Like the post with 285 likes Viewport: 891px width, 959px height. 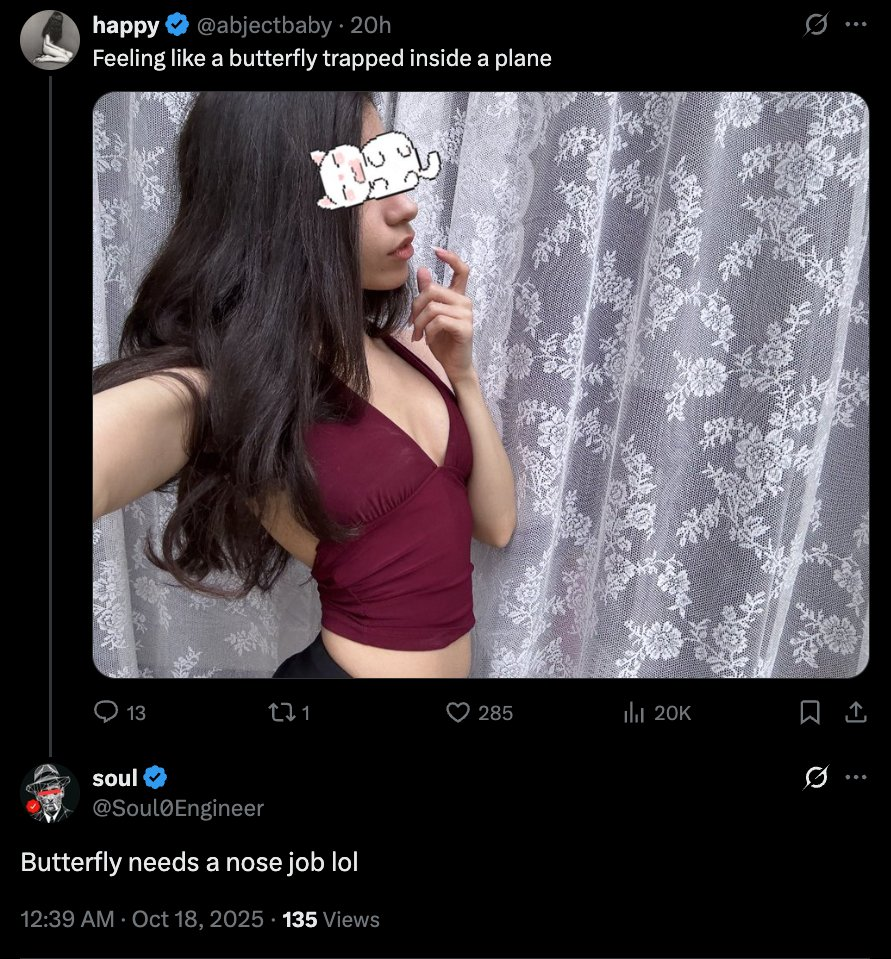479,713
